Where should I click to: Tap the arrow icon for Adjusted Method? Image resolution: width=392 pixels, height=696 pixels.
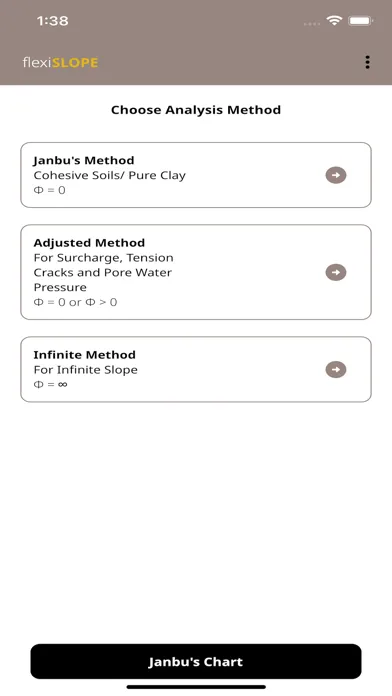click(x=336, y=272)
